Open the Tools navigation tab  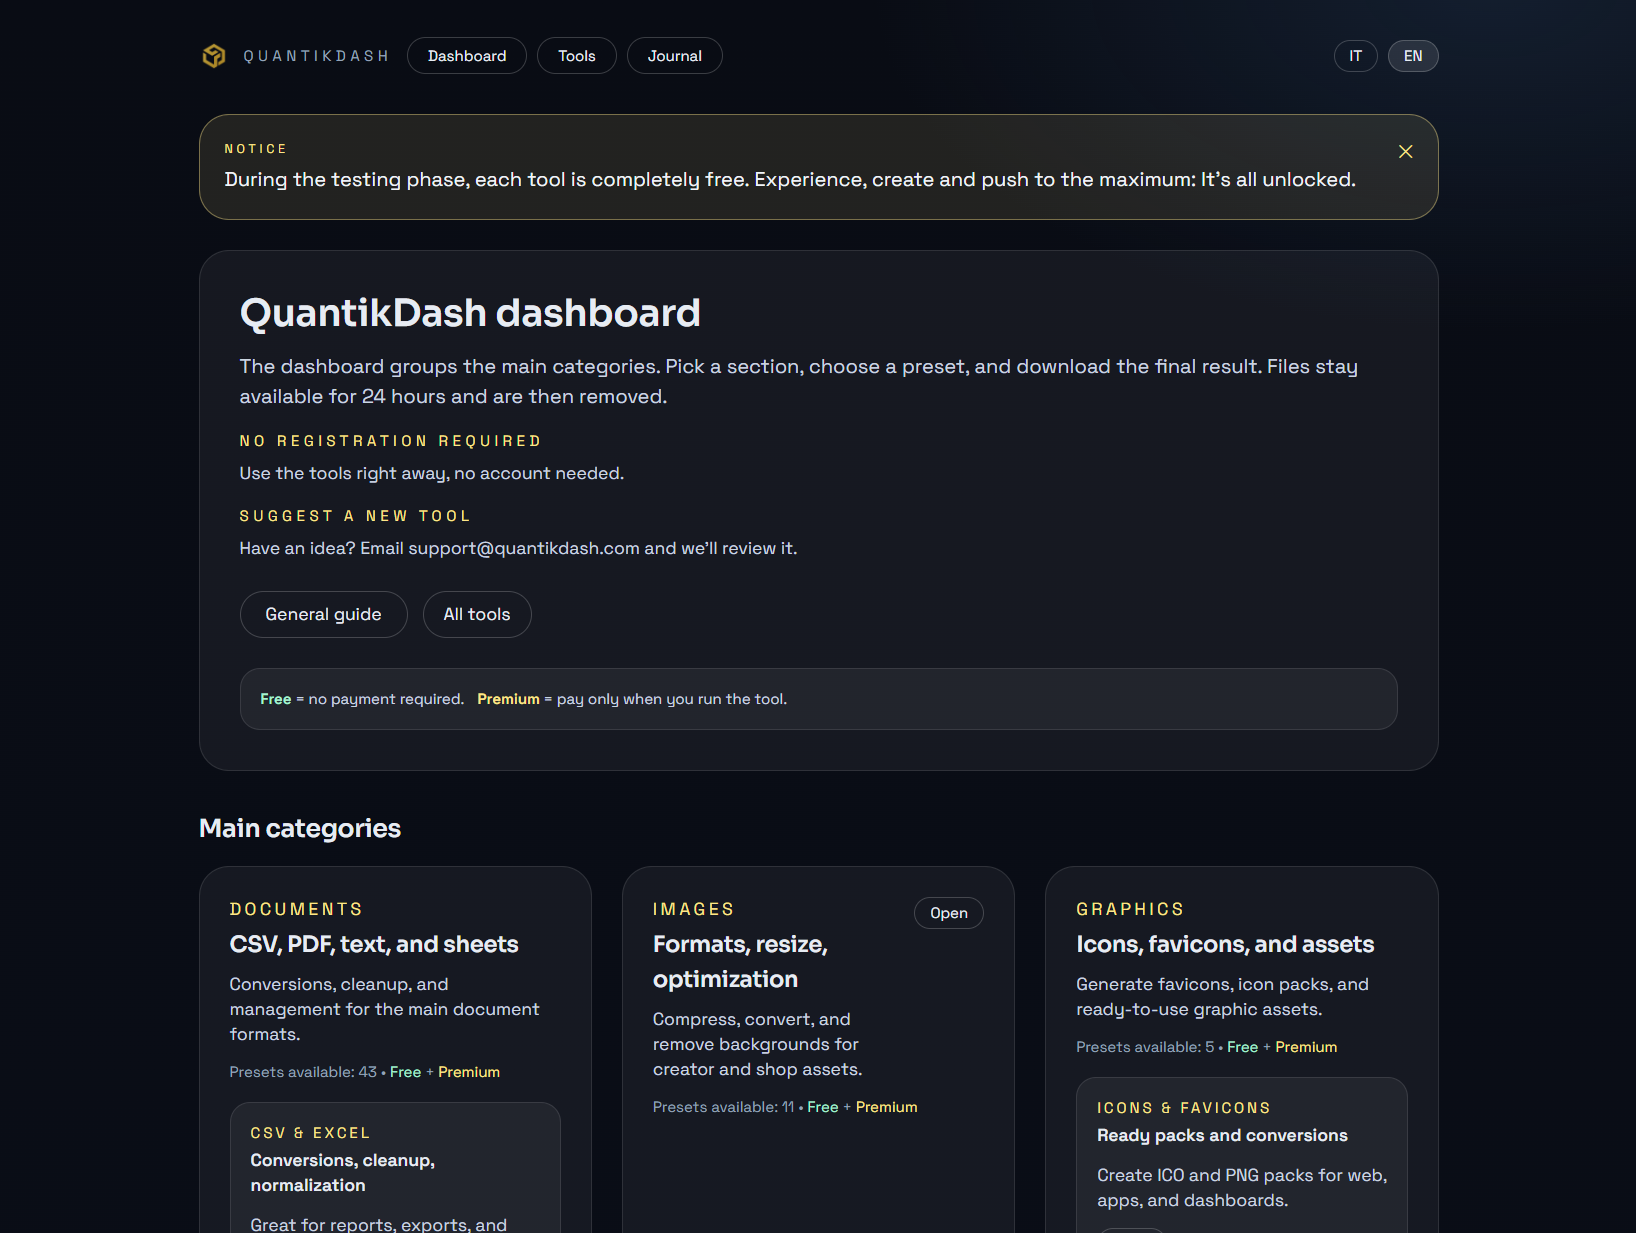point(576,55)
